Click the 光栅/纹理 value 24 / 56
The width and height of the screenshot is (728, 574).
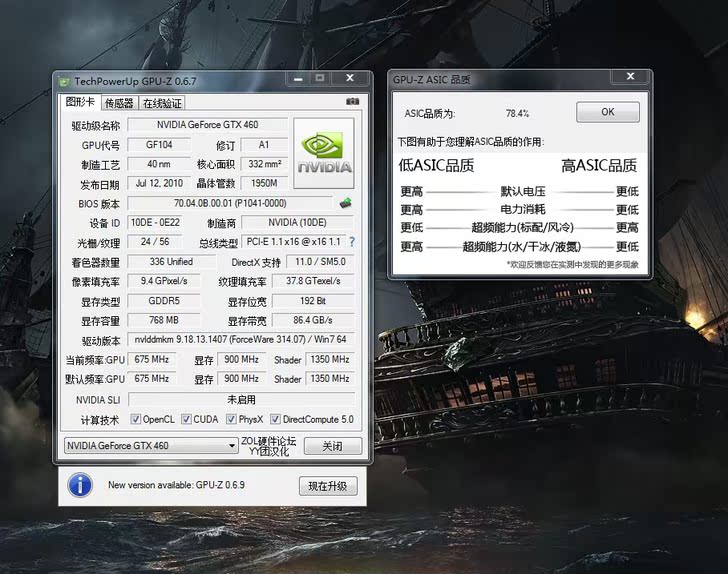(x=155, y=242)
